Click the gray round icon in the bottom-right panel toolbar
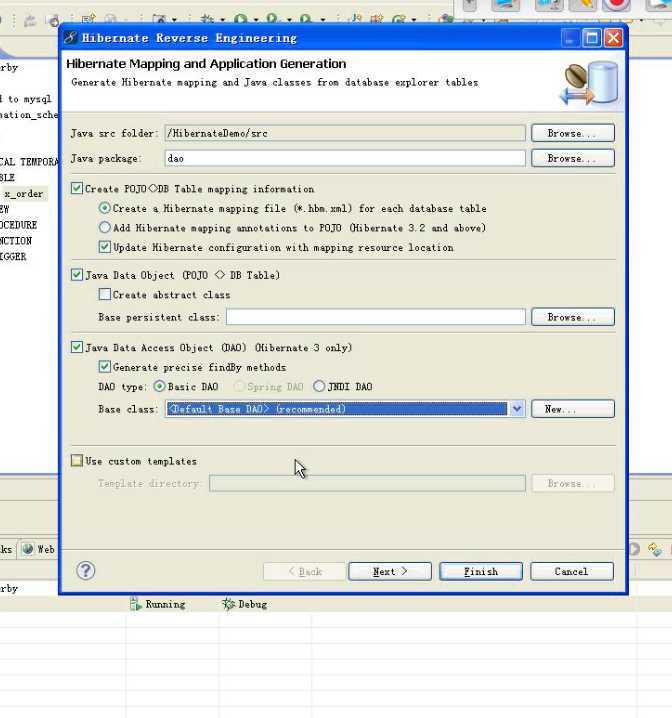The height and width of the screenshot is (718, 672). coord(634,549)
